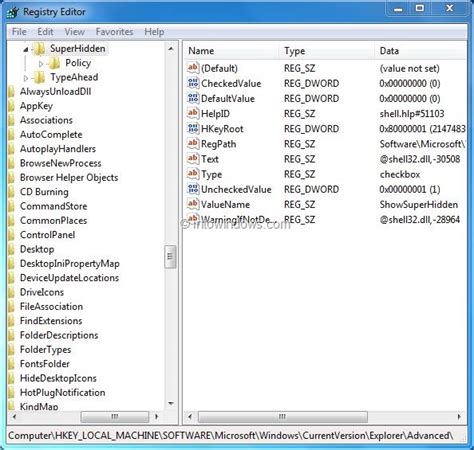Click the string icon next to RegPath
474x450 pixels.
(x=193, y=144)
